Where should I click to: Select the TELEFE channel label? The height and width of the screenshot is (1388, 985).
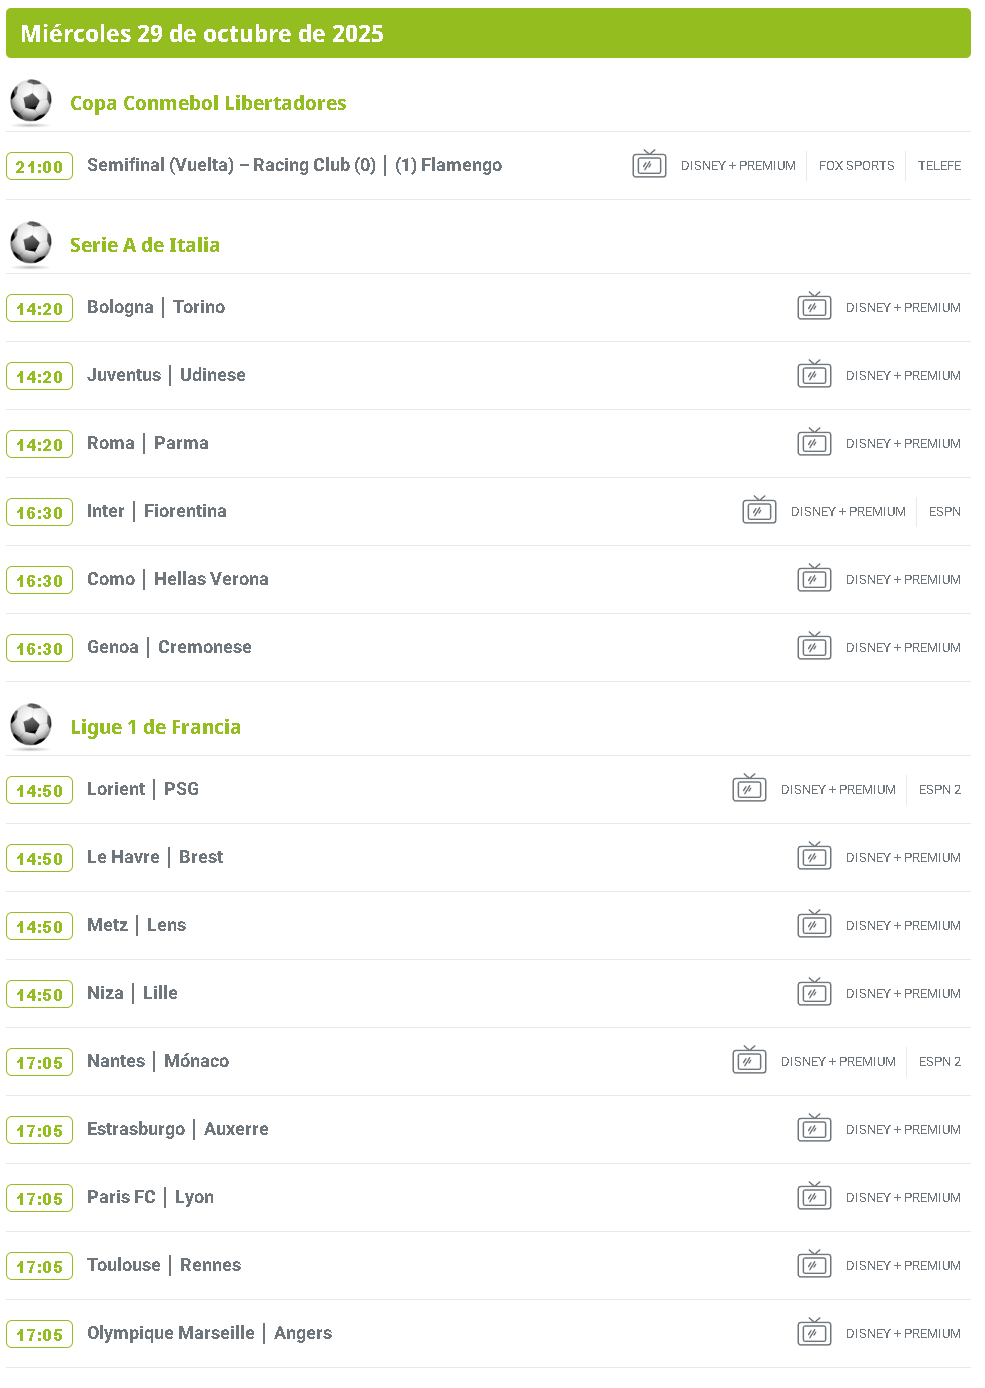(939, 166)
